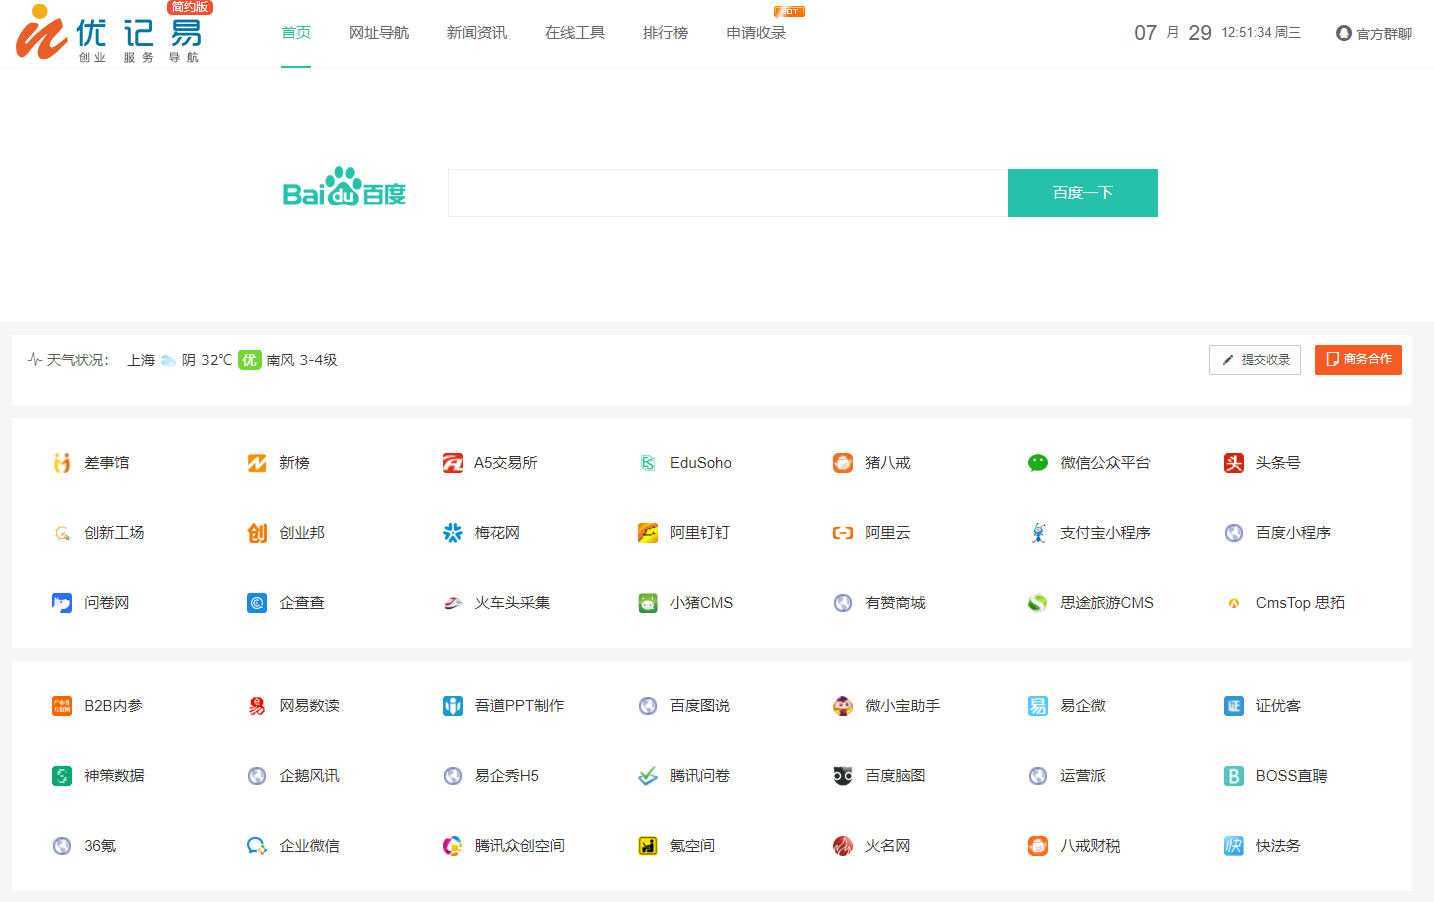Image resolution: width=1434 pixels, height=902 pixels.
Task: Click the 微信公众平台 green chat icon
Action: (1038, 463)
